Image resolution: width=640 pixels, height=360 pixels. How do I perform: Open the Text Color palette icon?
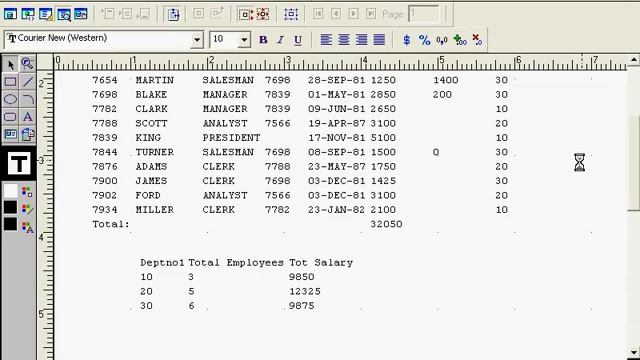tap(27, 227)
